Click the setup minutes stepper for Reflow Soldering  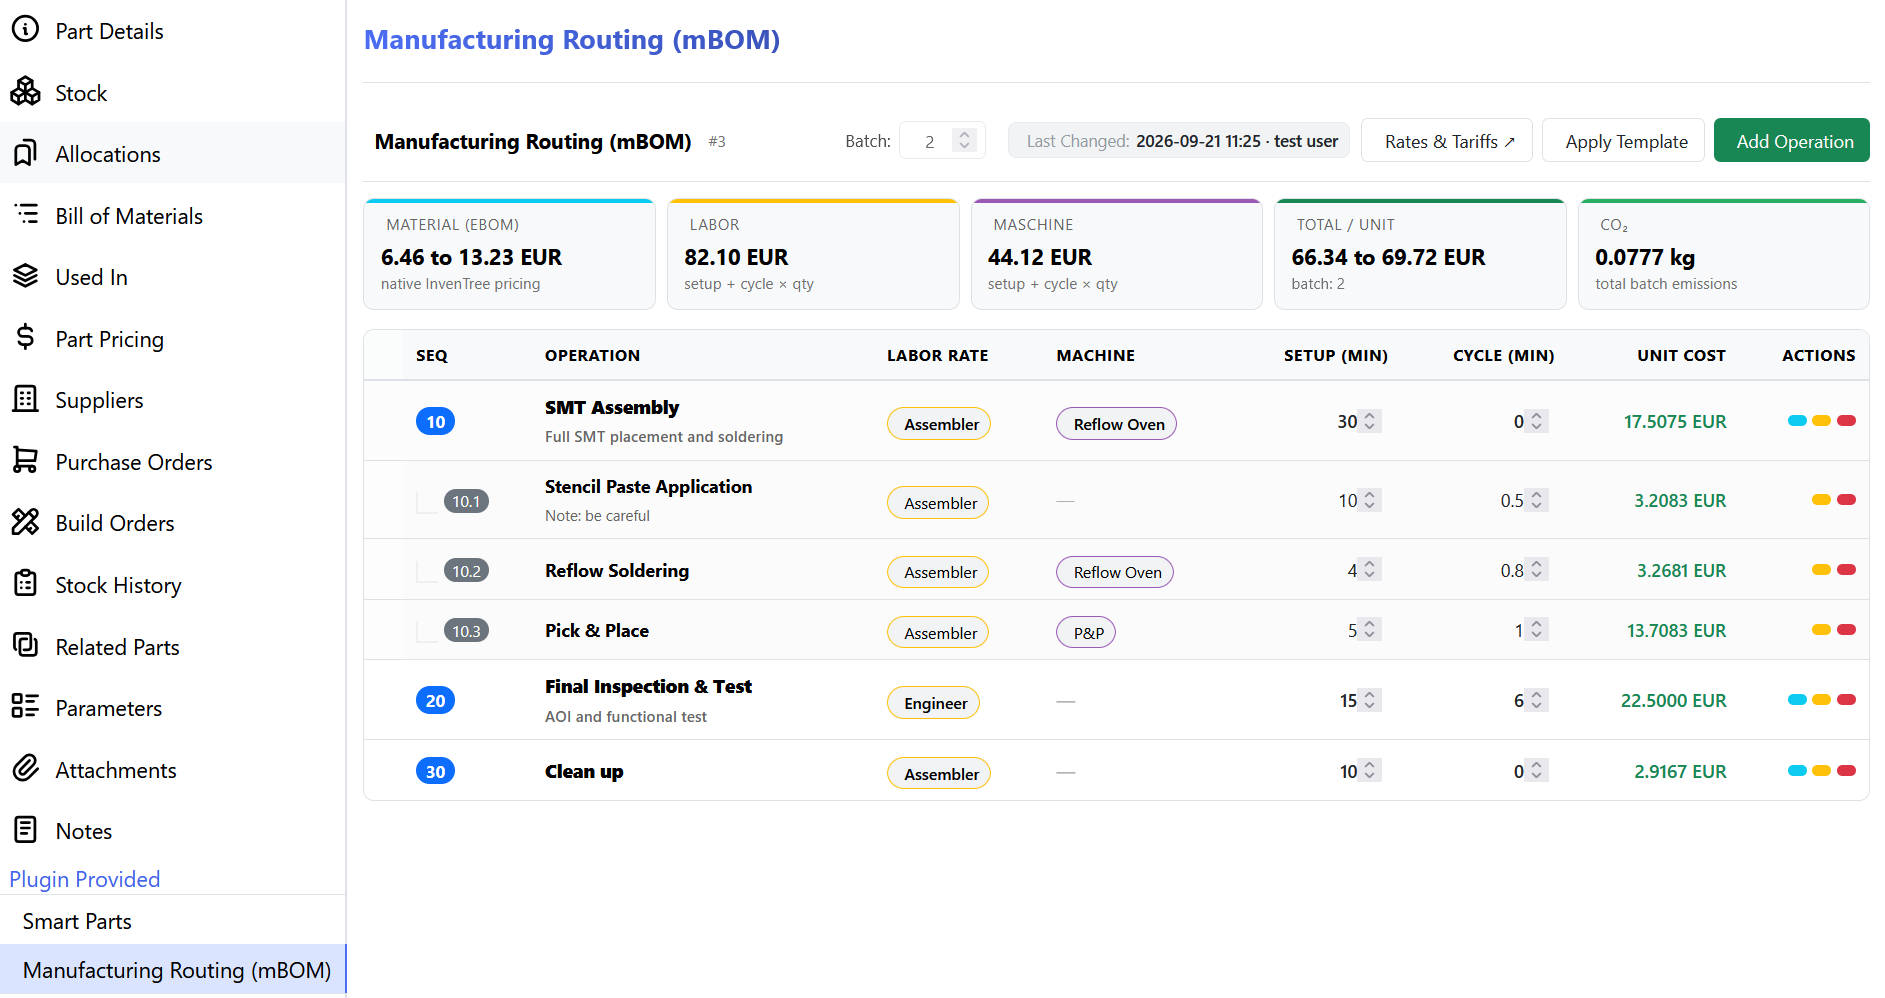[1370, 570]
